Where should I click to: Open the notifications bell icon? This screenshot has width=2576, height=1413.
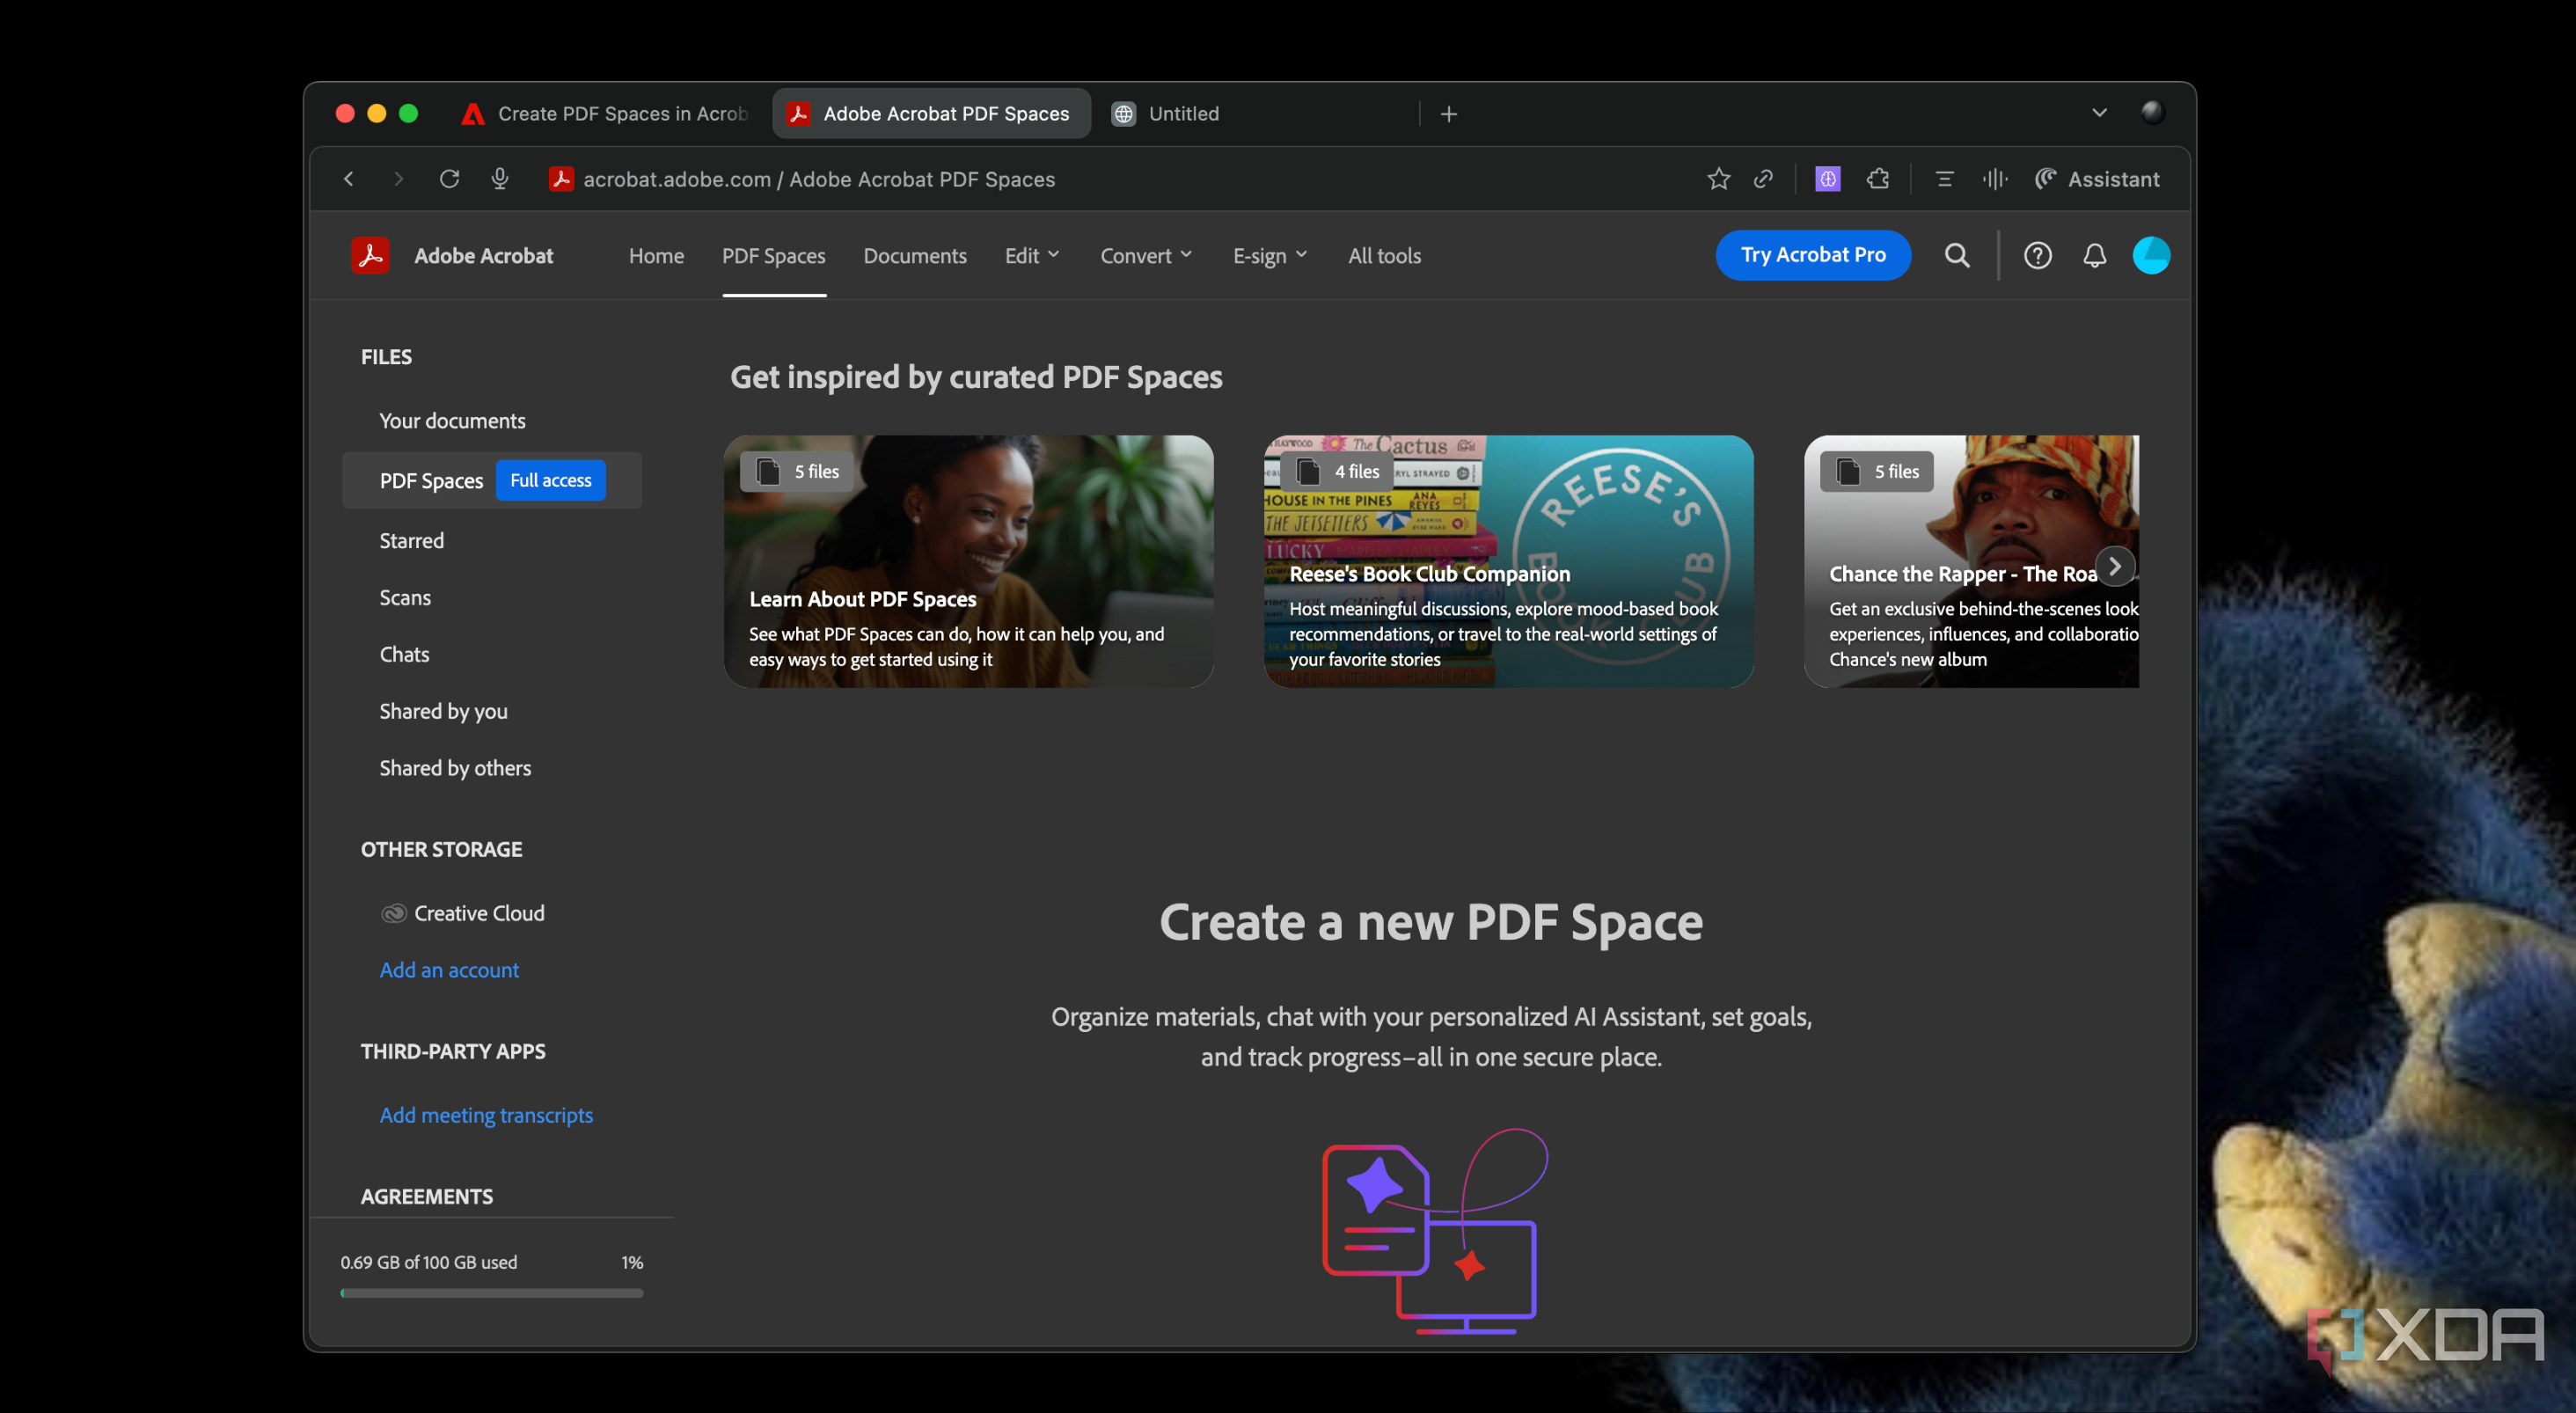click(2094, 255)
